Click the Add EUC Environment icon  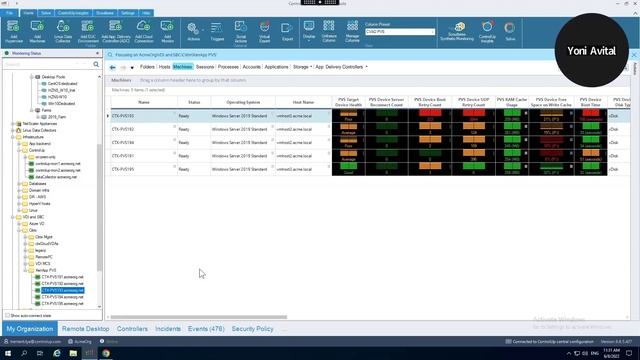pos(88,31)
